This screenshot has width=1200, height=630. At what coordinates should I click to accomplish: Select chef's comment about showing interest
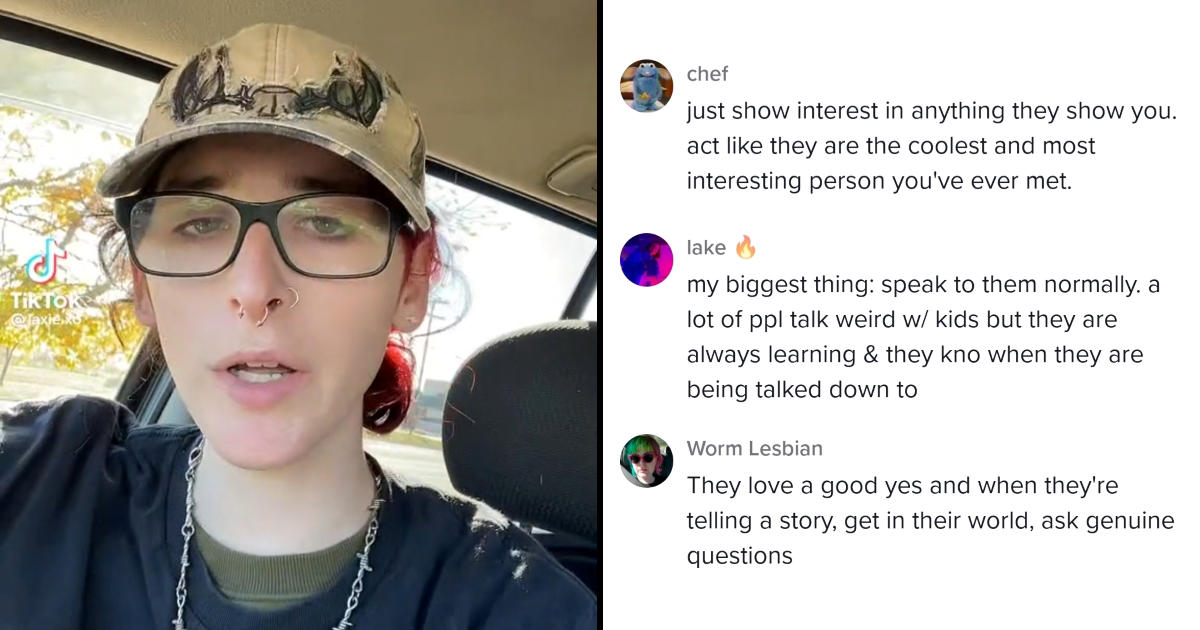point(932,146)
